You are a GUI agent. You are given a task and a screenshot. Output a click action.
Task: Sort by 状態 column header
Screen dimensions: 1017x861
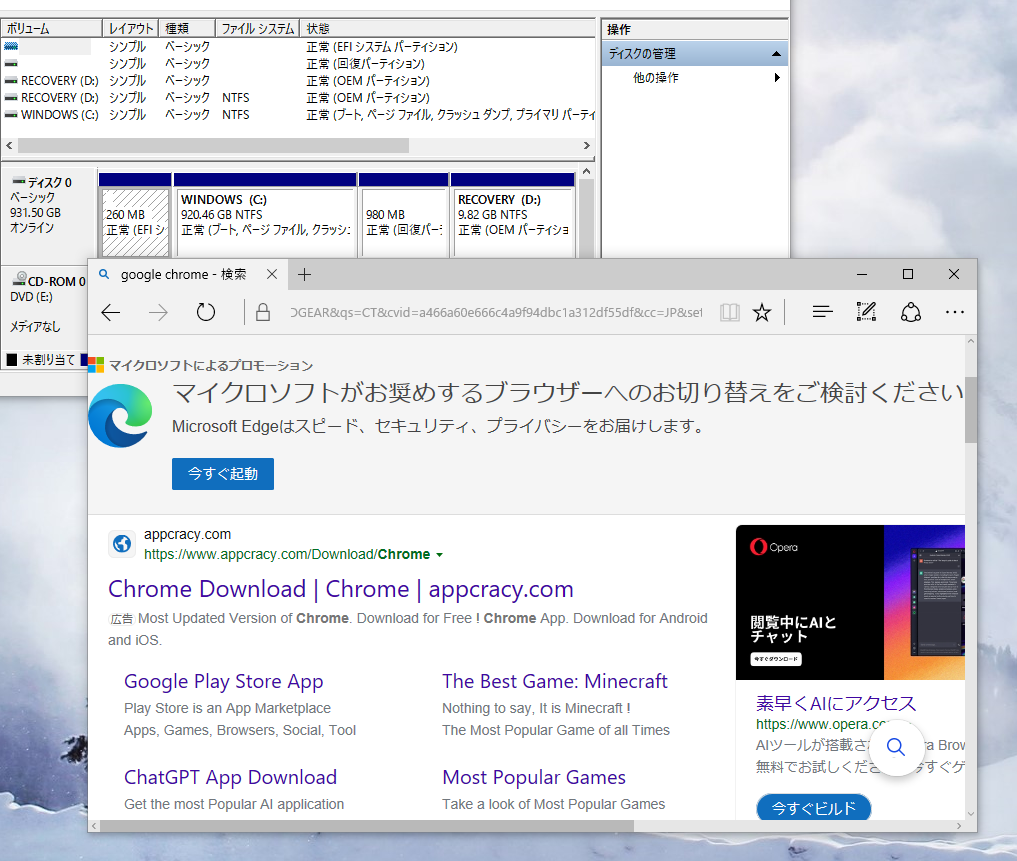coord(448,29)
